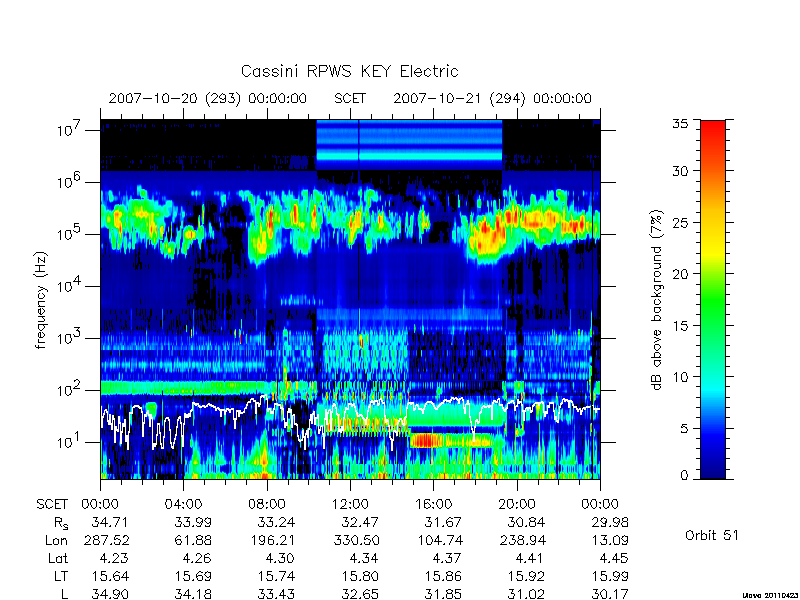Image resolution: width=800 pixels, height=600 pixels.
Task: Click the LT value 15.64
Action: click(110, 576)
